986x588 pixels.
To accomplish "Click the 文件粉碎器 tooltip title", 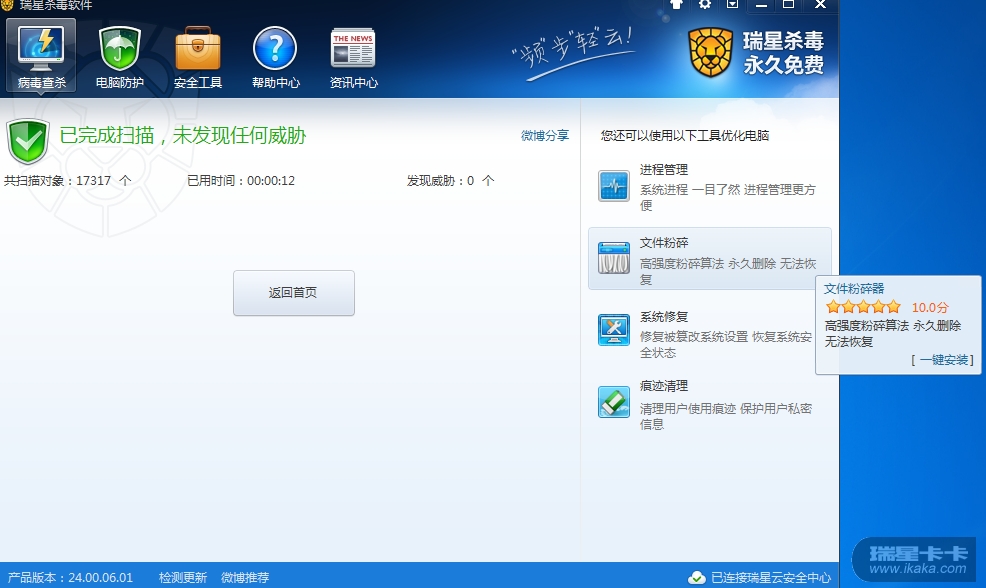I will [854, 289].
